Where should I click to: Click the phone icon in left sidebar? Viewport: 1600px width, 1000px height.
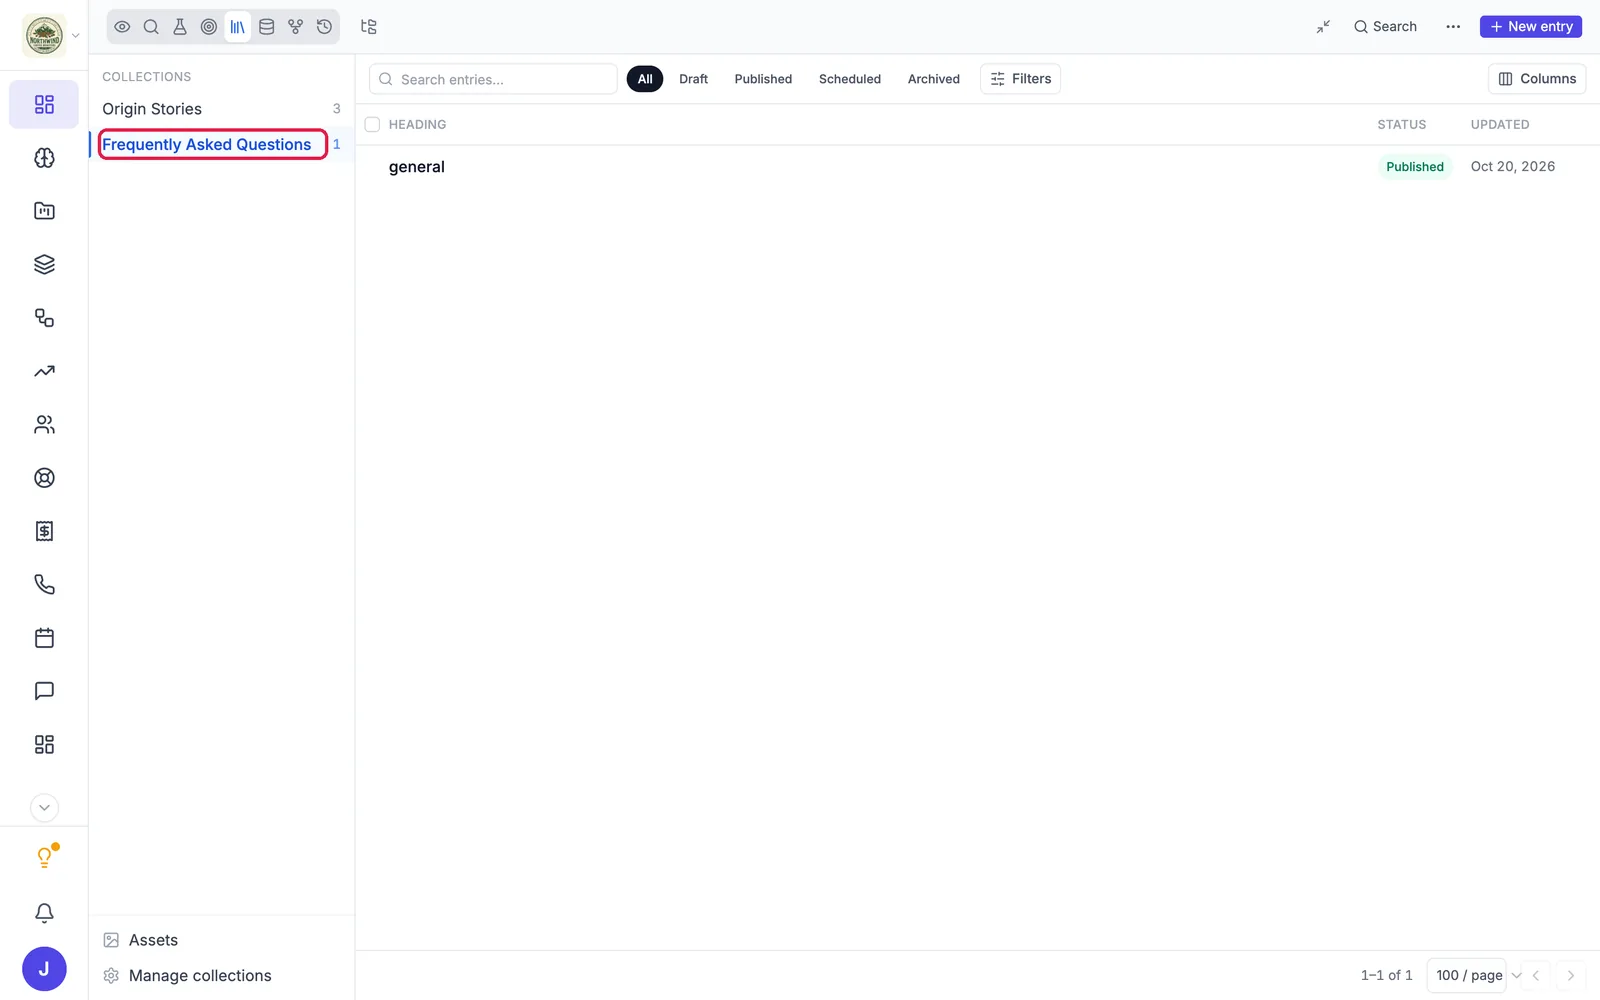click(44, 584)
